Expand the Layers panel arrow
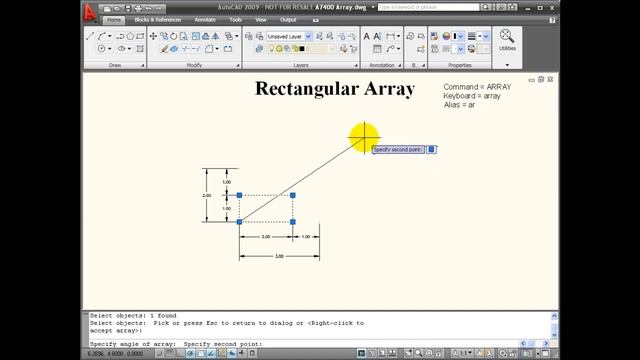Screen dimensions: 640x360 (356, 65)
